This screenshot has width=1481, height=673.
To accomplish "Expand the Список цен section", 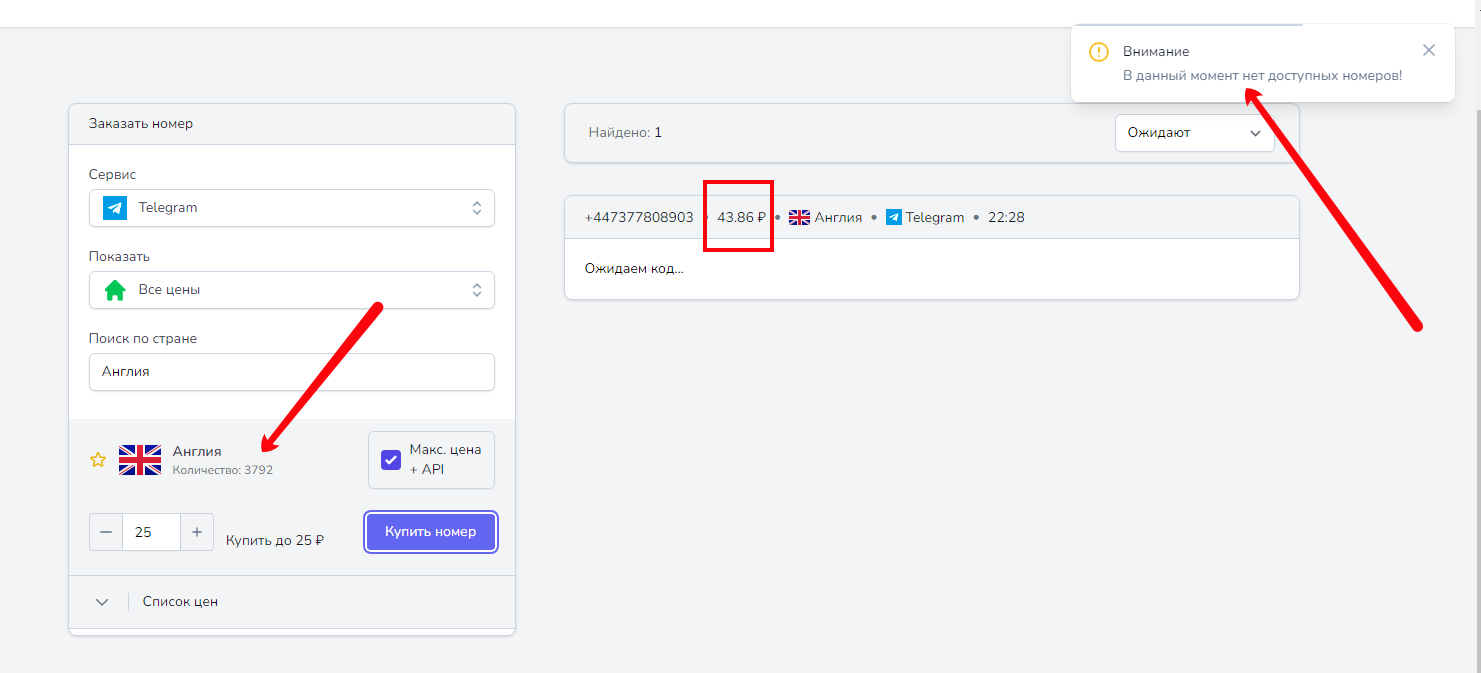I will click(x=102, y=602).
